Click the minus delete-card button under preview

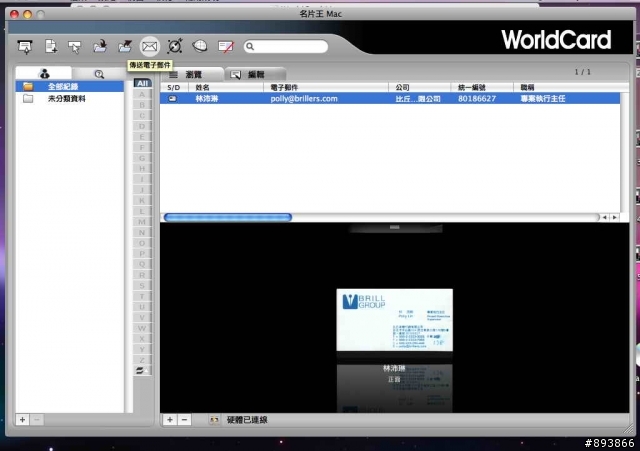[184, 420]
